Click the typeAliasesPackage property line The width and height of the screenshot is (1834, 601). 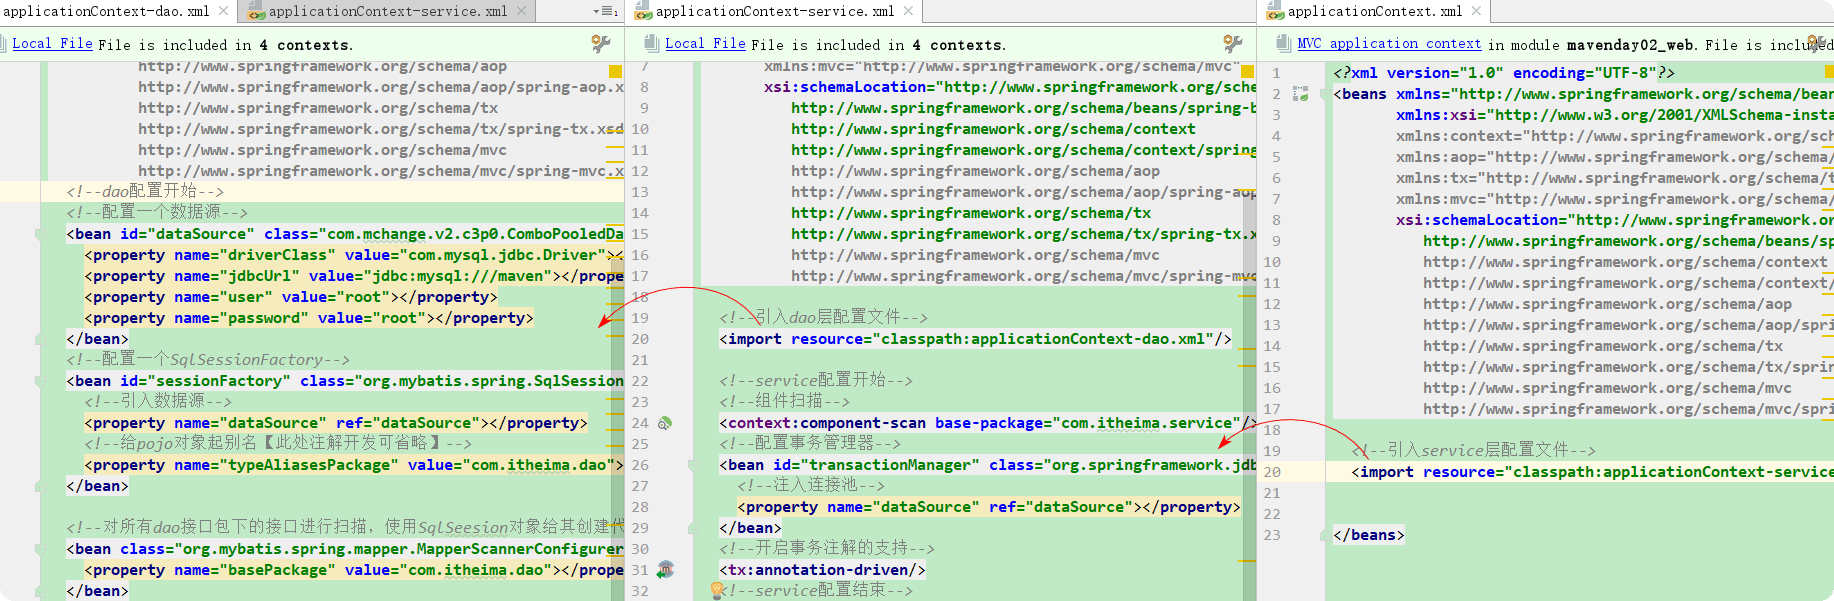(354, 465)
